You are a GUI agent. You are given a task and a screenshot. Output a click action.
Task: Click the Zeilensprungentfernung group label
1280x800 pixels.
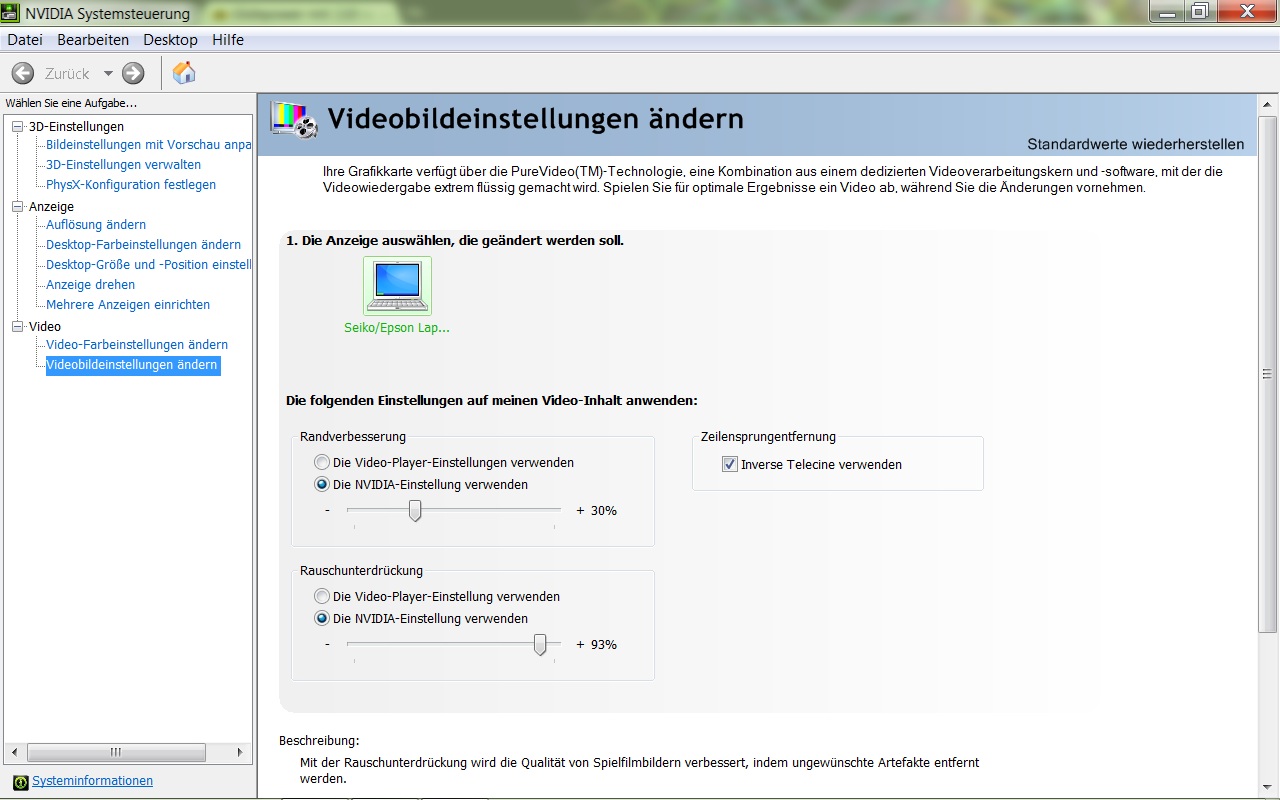768,437
